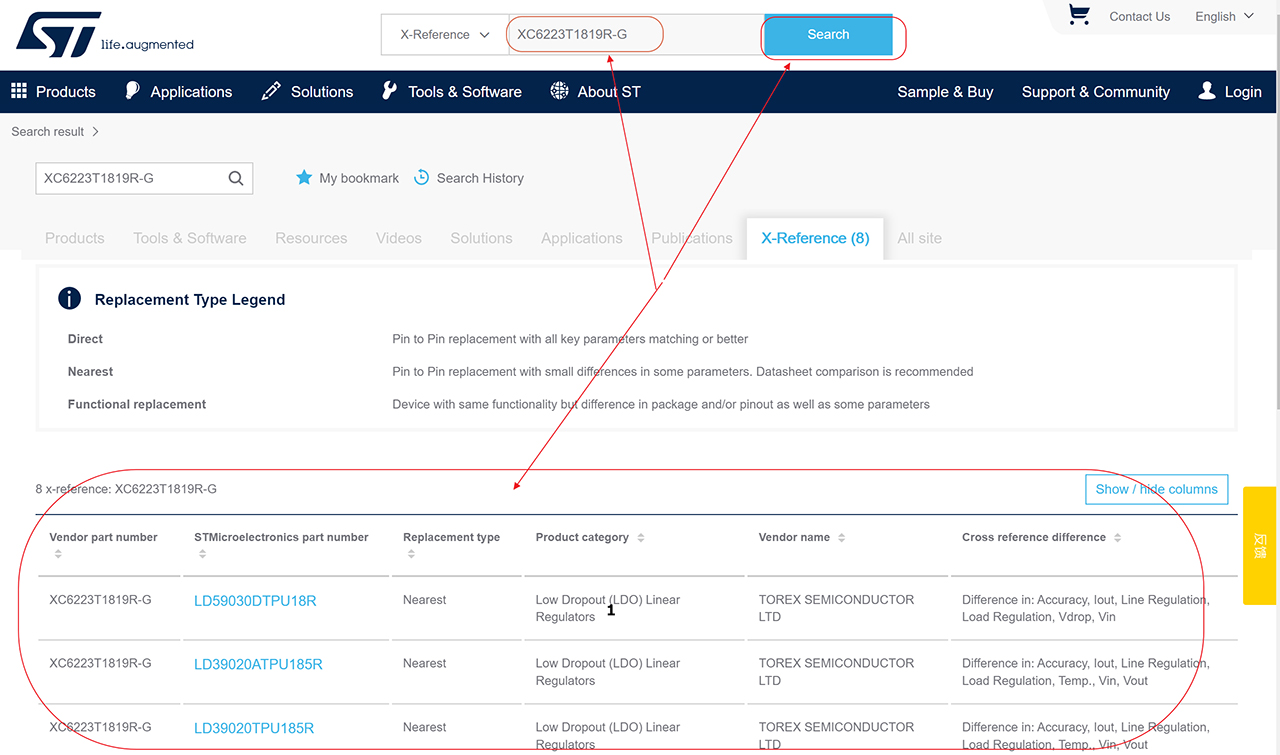Click the Replacement Type Legend info icon

(69, 298)
